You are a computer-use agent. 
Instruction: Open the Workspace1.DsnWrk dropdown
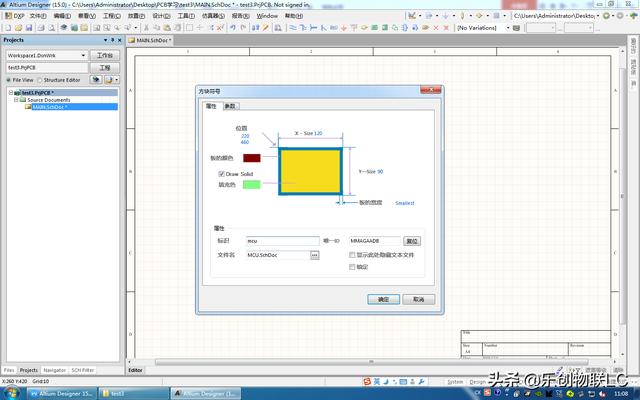[x=83, y=55]
